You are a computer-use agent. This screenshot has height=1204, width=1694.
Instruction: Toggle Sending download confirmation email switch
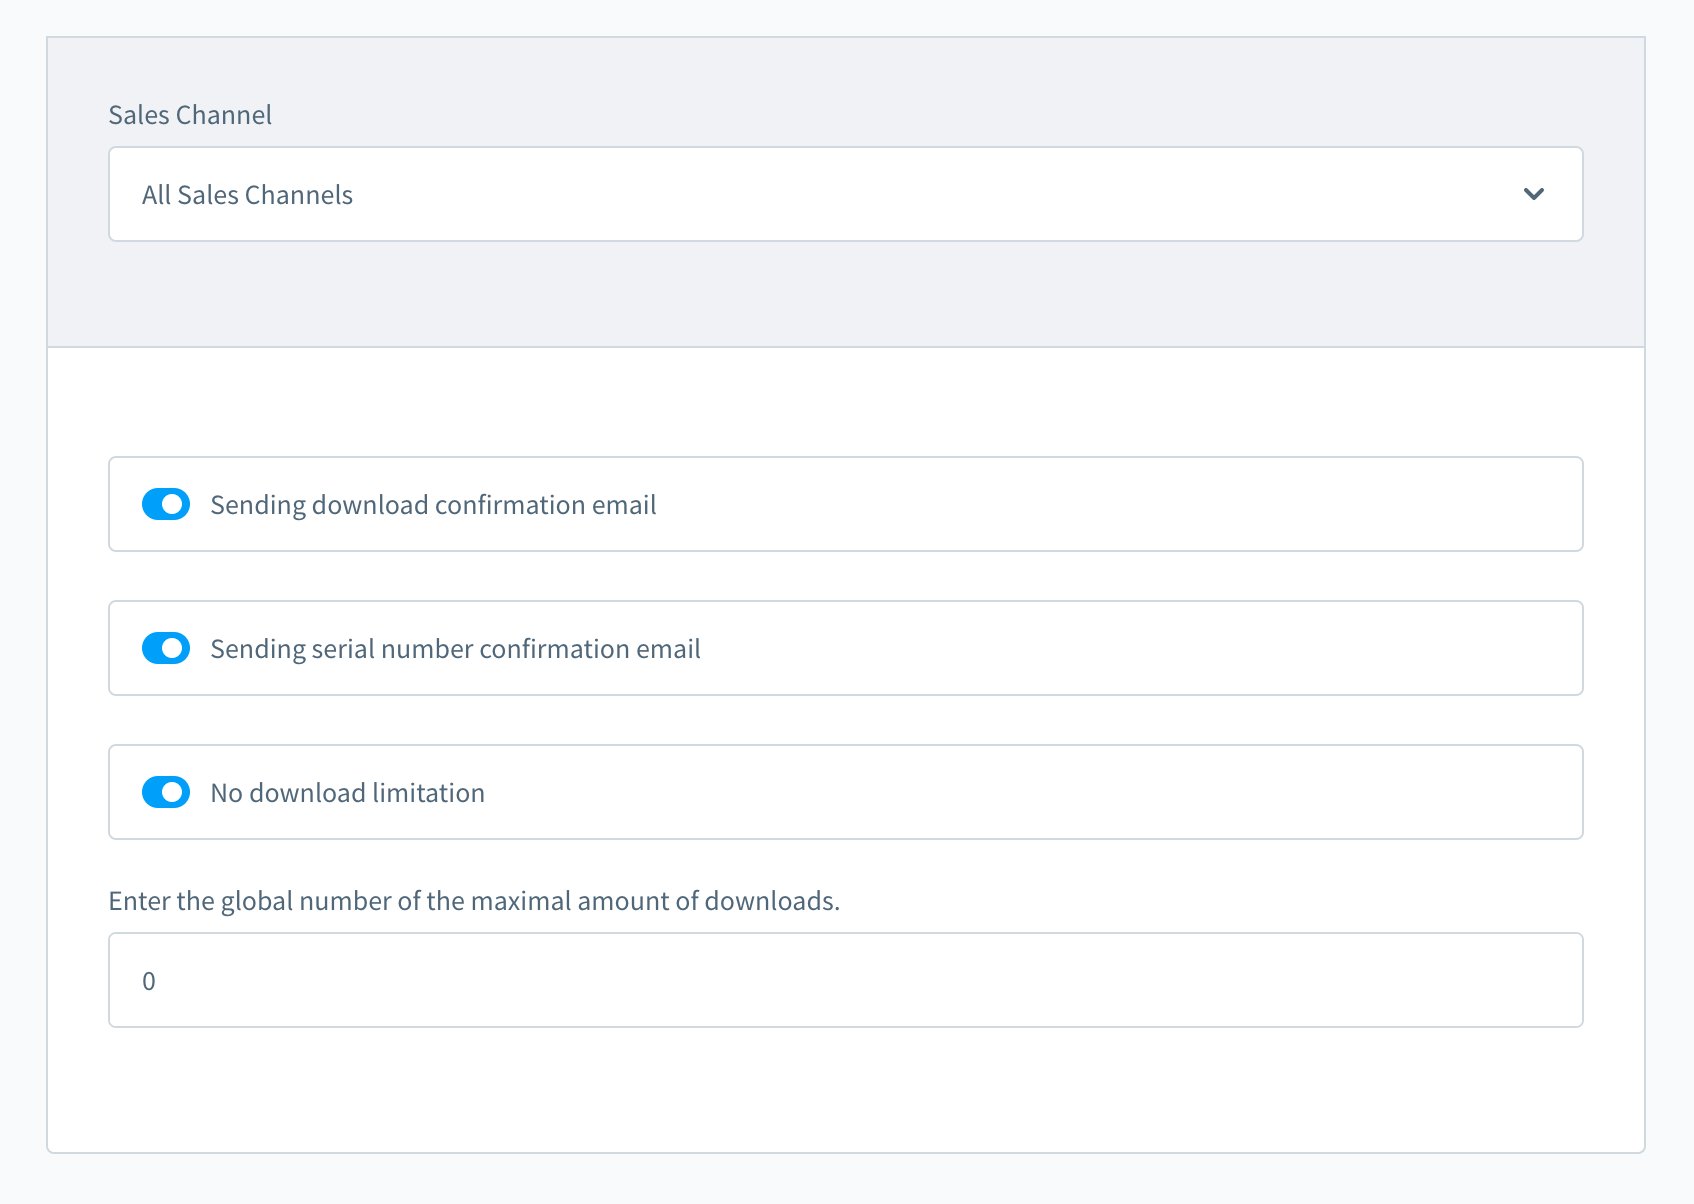pyautogui.click(x=166, y=504)
